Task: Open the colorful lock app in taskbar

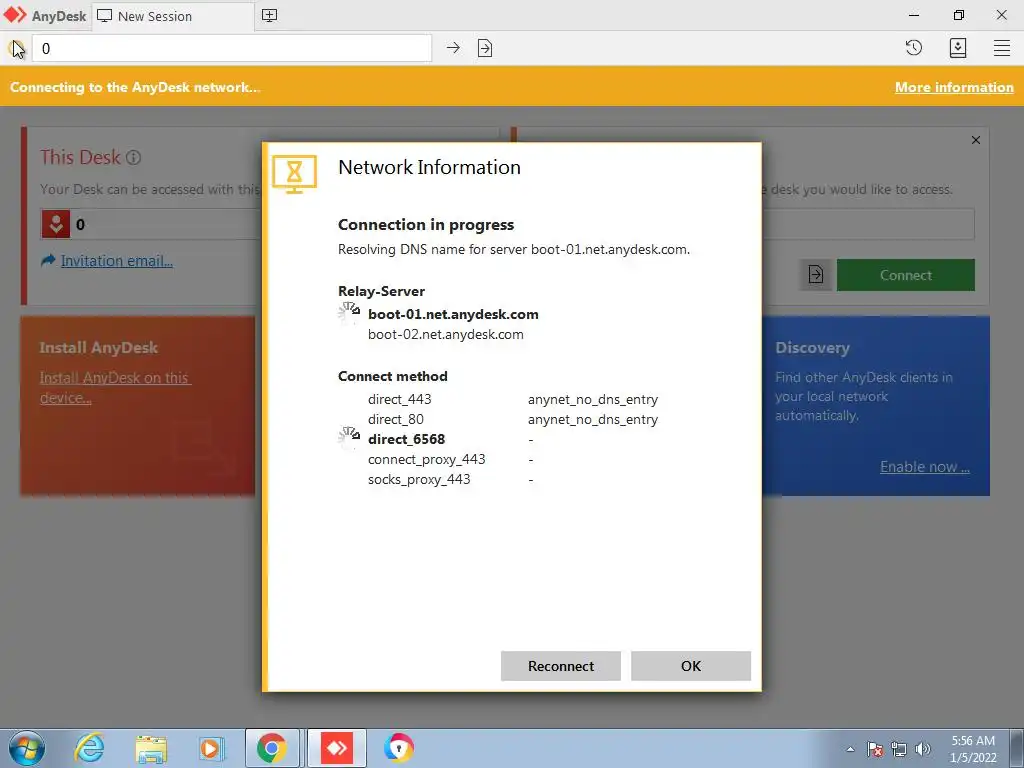Action: [398, 748]
